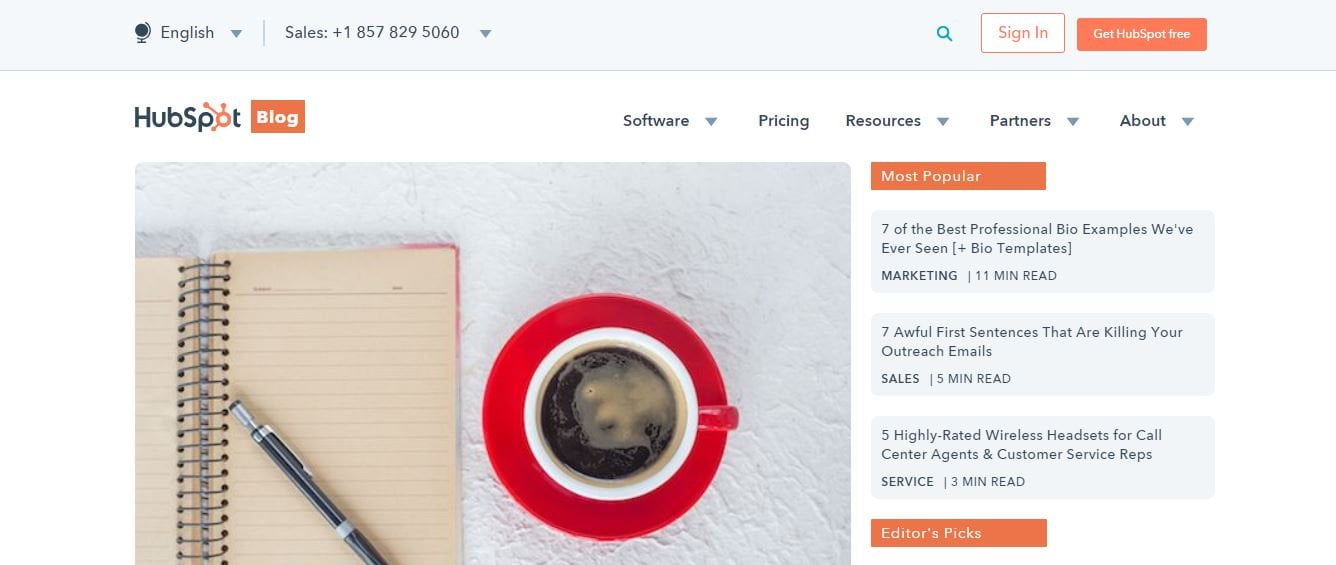Viewport: 1336px width, 565px height.
Task: Expand the Resources menu arrow
Action: coord(942,122)
